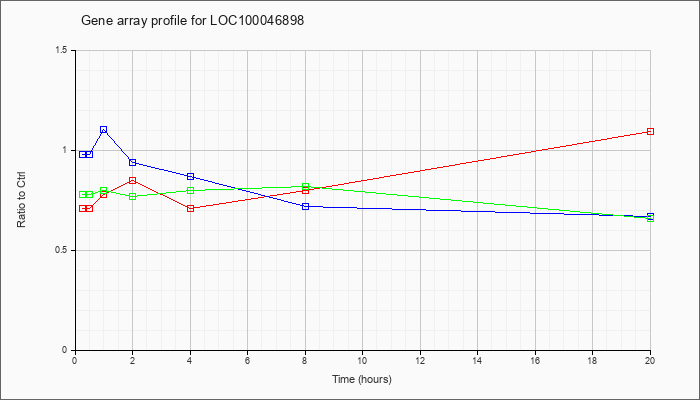The height and width of the screenshot is (400, 700).
Task: Select the green marker at 2 hours
Action: tap(133, 196)
